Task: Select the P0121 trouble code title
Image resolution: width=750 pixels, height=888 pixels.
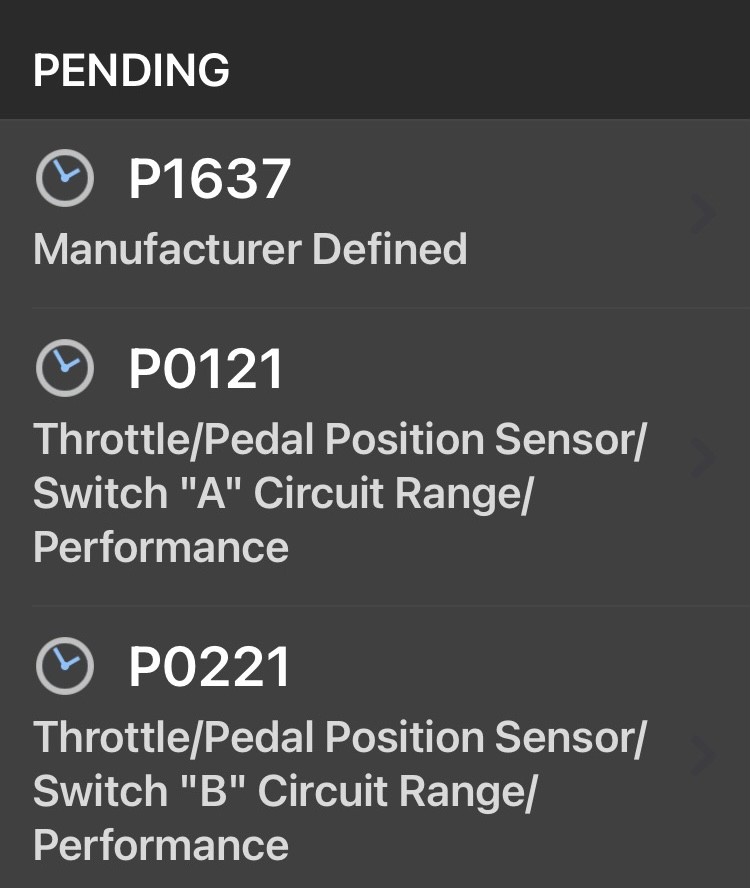Action: click(207, 369)
